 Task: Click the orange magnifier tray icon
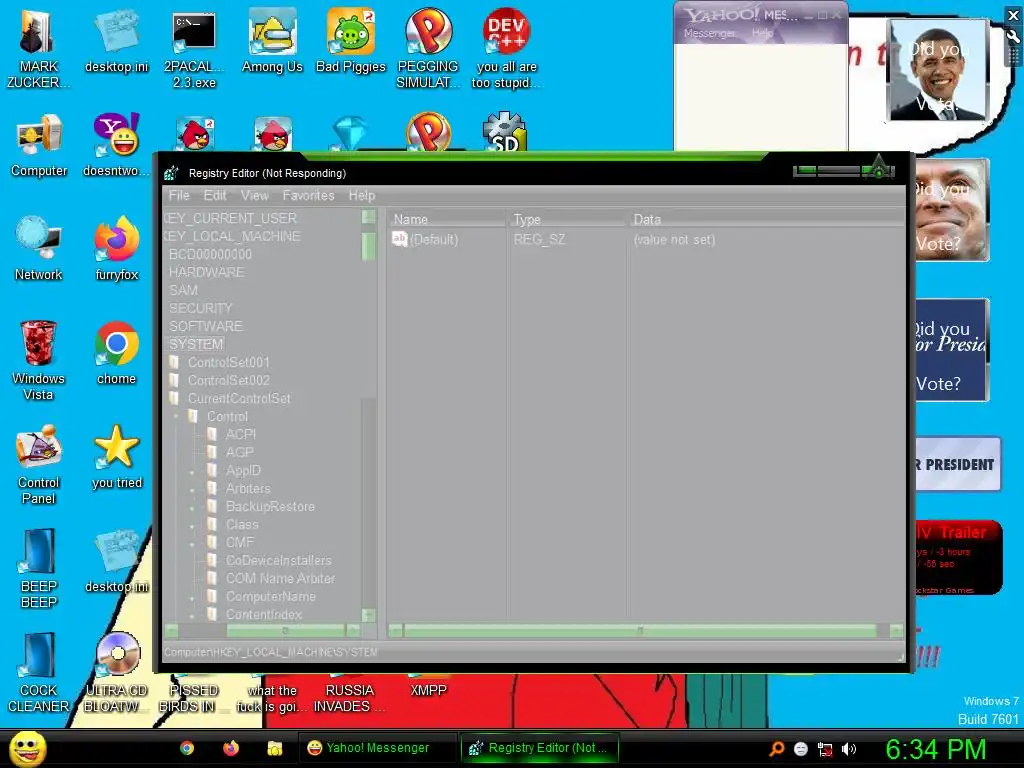pos(777,749)
